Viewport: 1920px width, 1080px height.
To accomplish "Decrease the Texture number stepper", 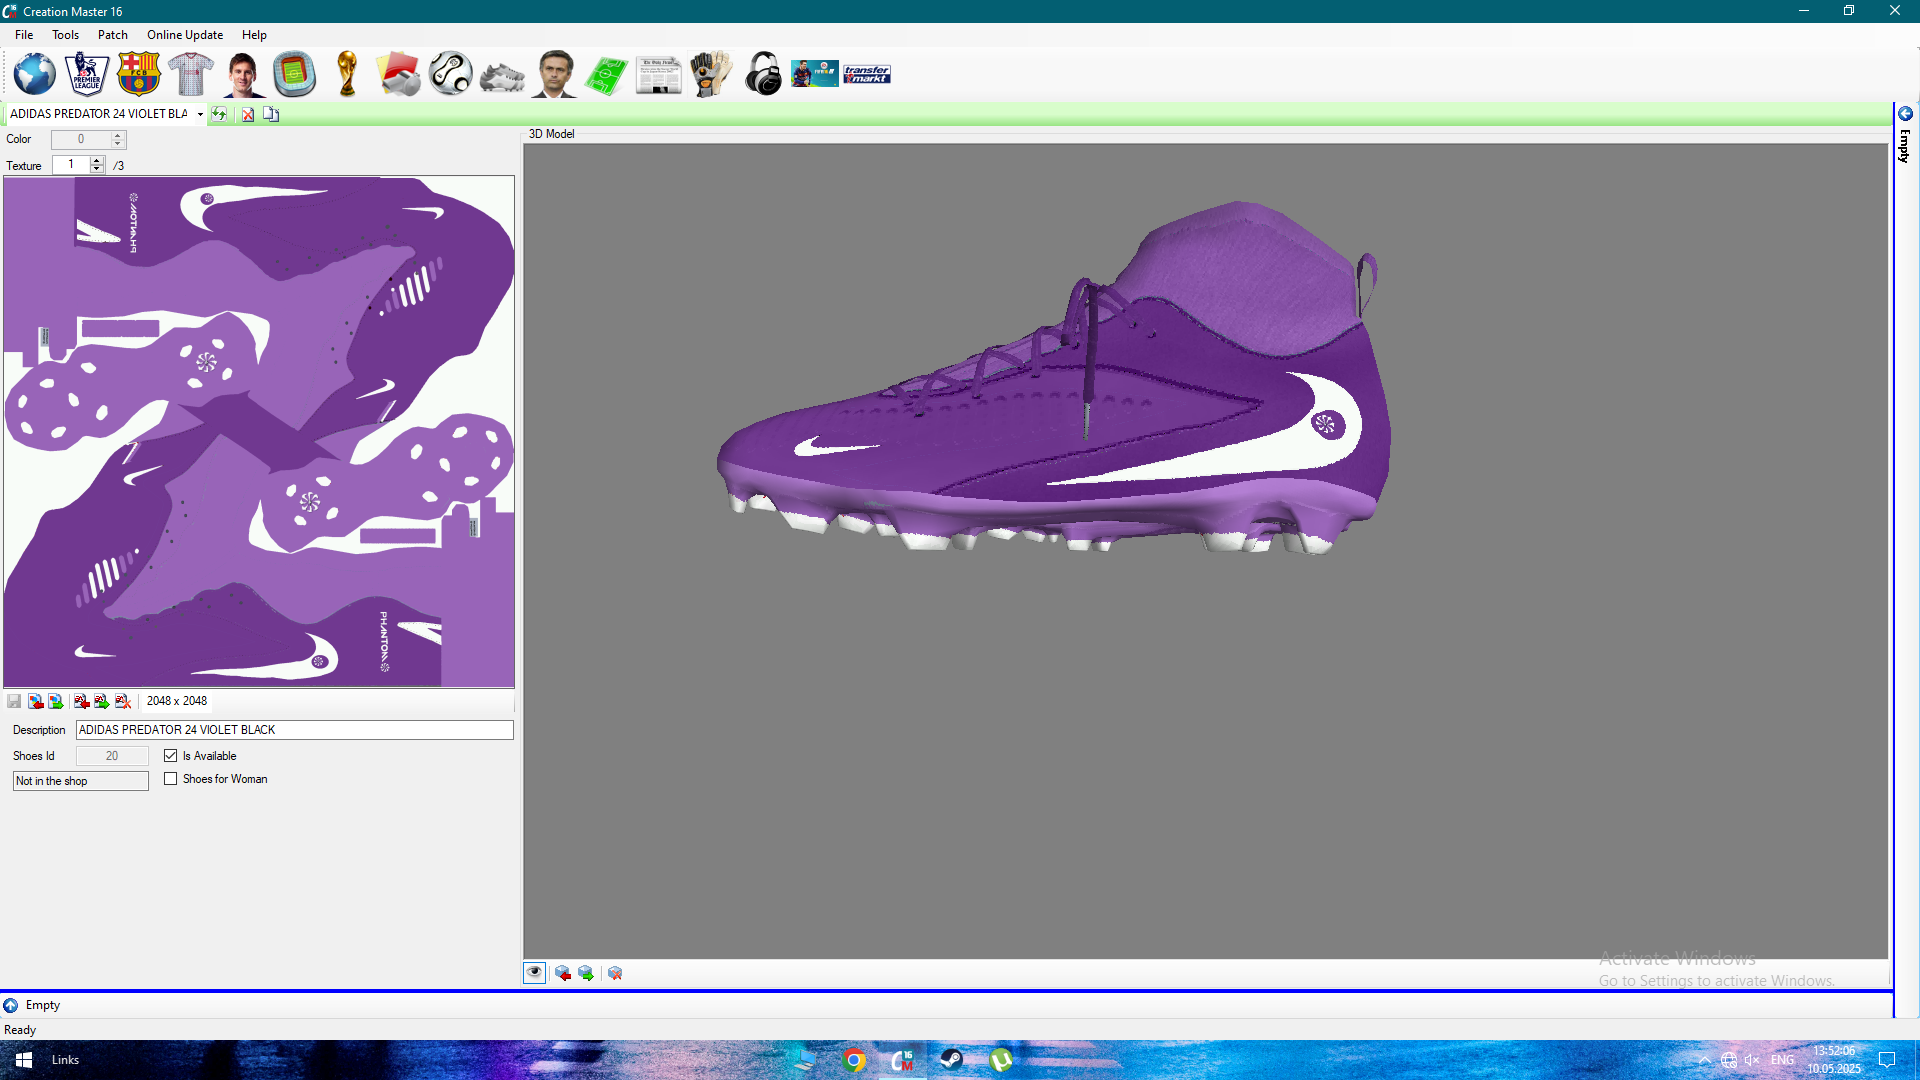I will coord(97,169).
